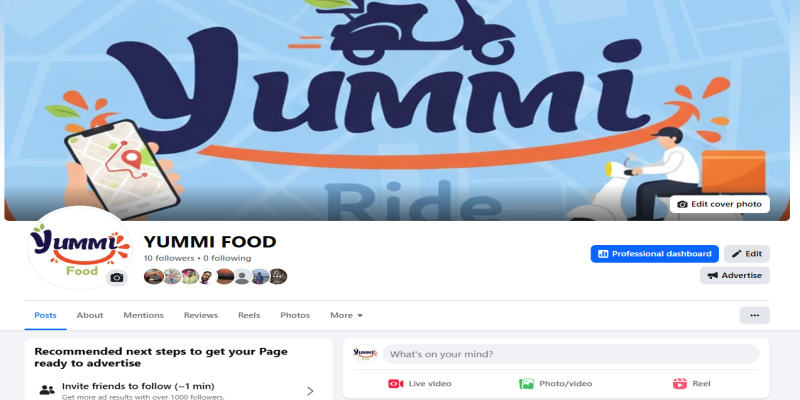Screen dimensions: 800x400
Task: Switch to the About tab
Action: coord(90,315)
